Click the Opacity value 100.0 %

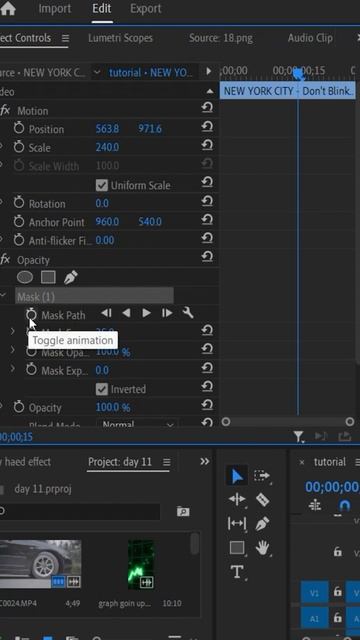click(x=113, y=407)
